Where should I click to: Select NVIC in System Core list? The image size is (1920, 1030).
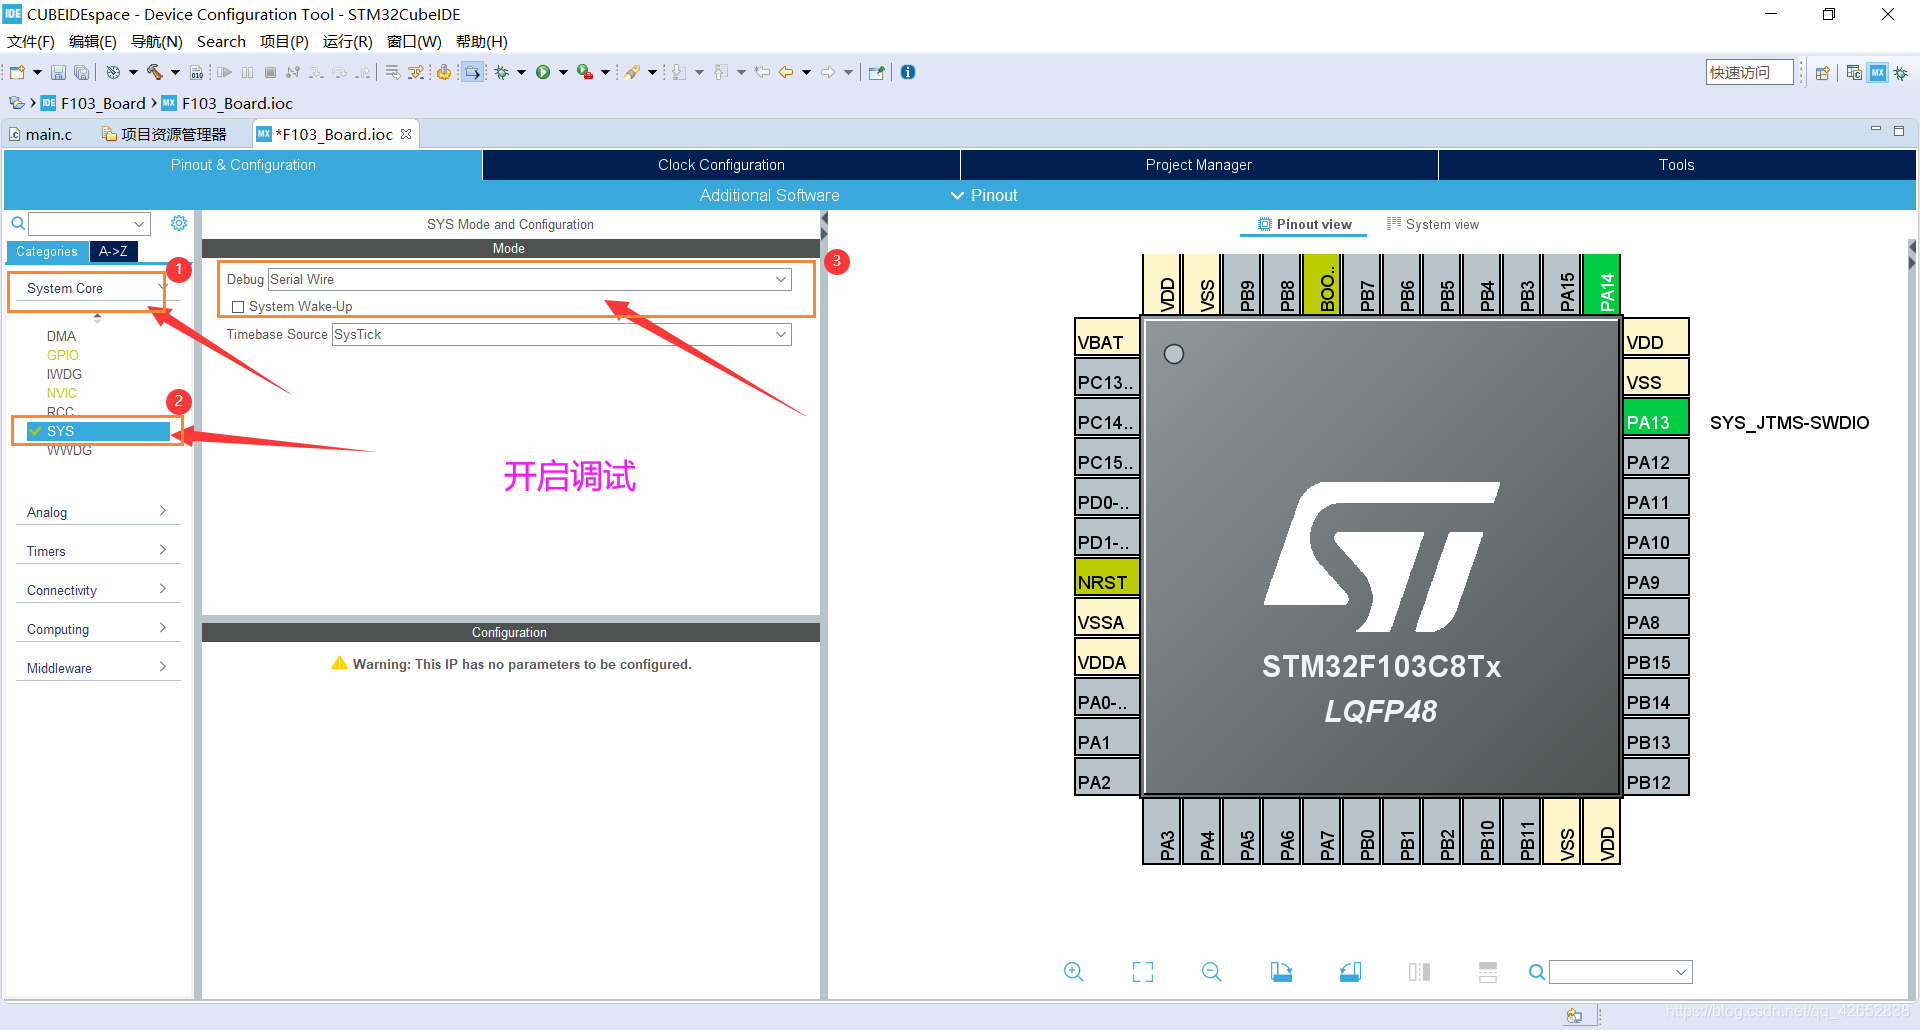61,393
